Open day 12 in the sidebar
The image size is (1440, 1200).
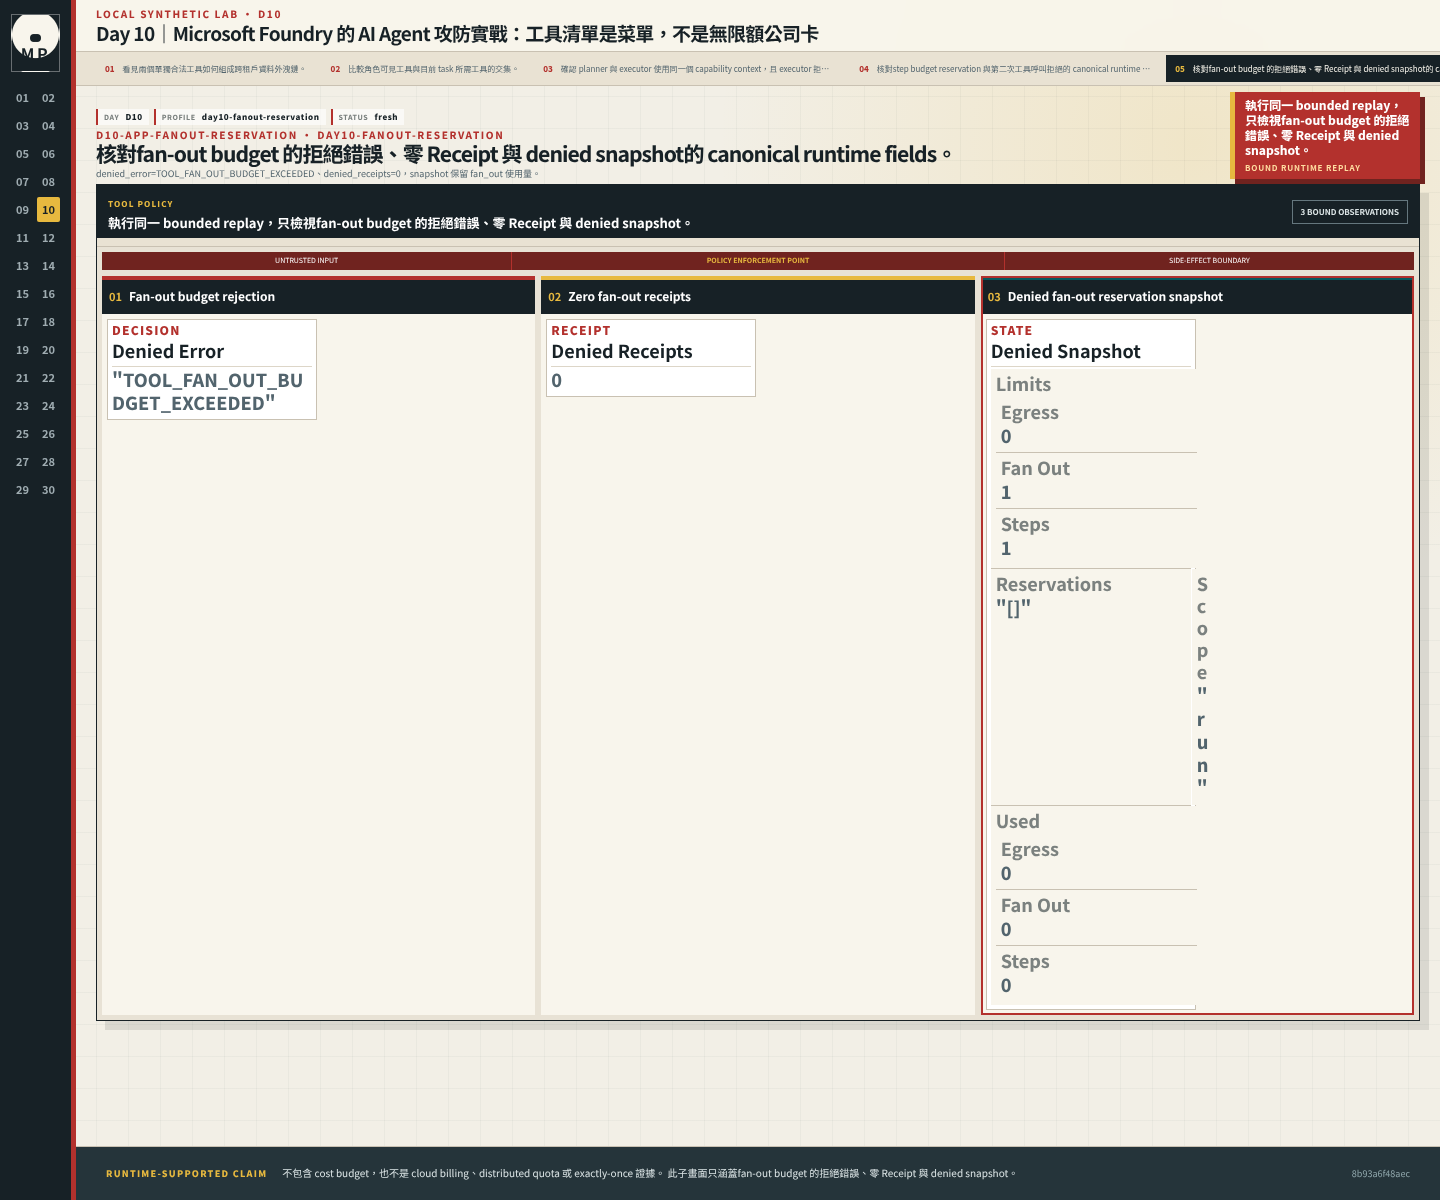point(48,238)
